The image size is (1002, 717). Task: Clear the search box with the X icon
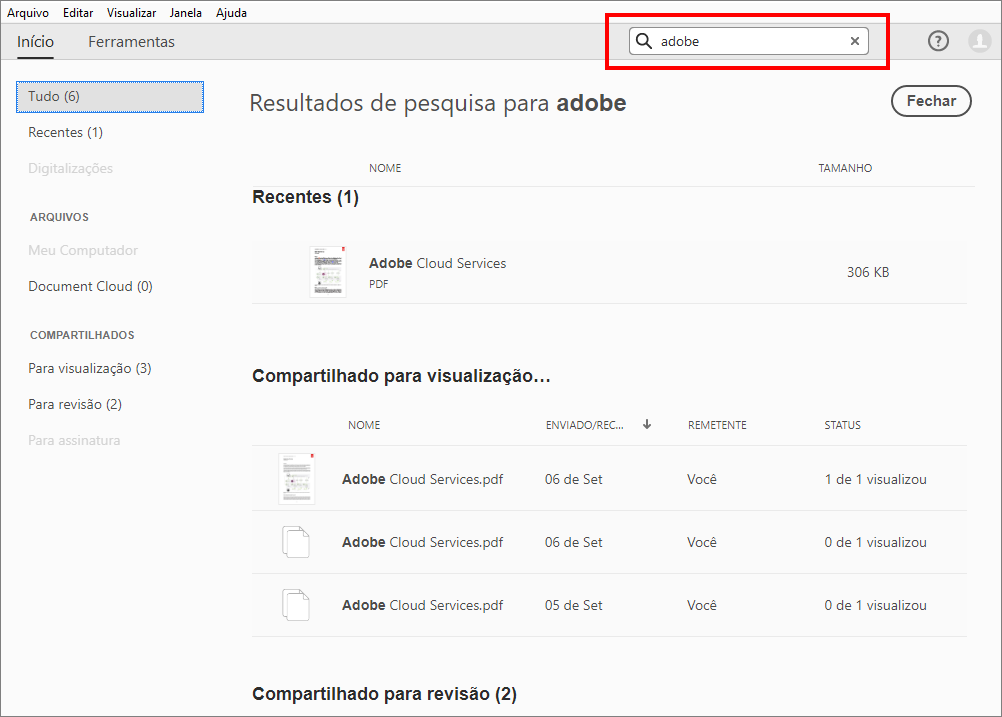tap(855, 41)
